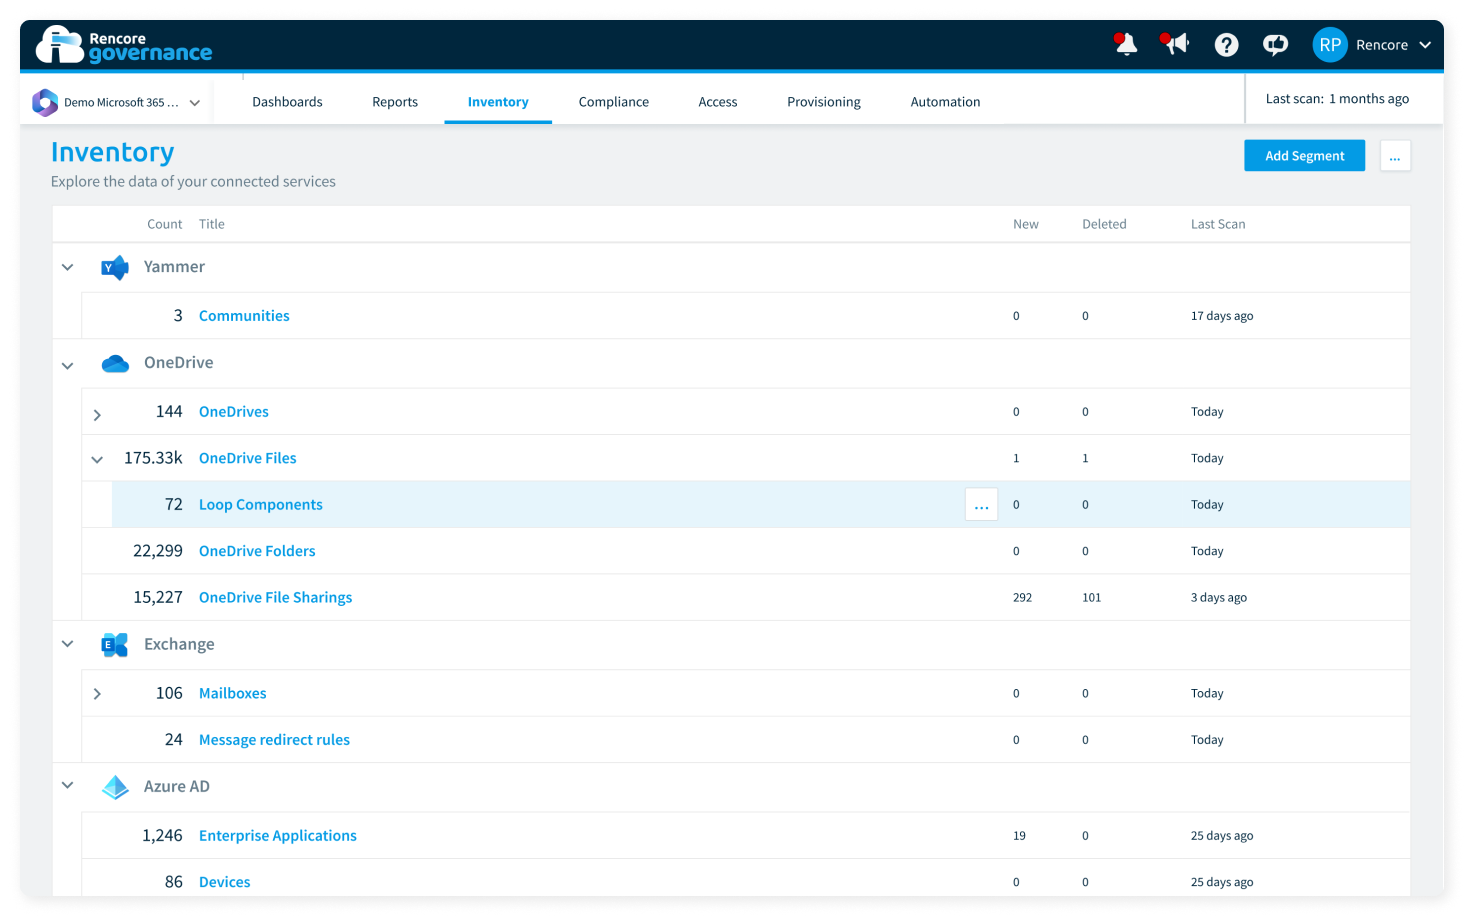Open the feedback chat bubble icon
The width and height of the screenshot is (1464, 916).
(1275, 45)
